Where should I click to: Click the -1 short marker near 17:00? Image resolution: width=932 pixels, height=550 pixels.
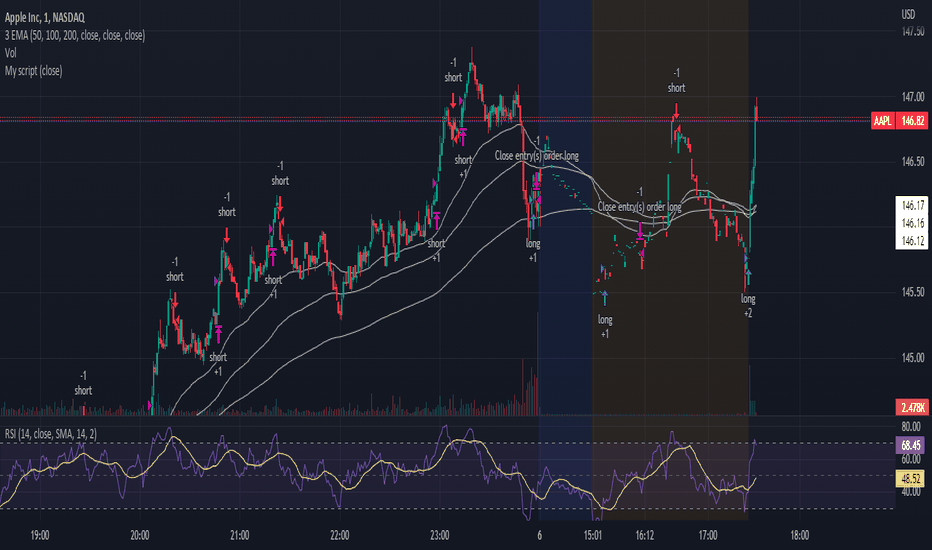(x=676, y=80)
